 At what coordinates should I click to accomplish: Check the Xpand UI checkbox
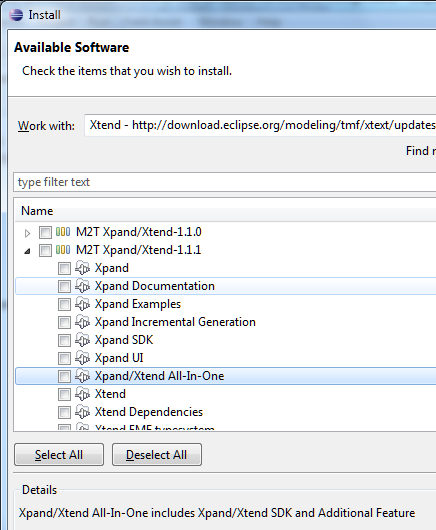click(x=64, y=359)
